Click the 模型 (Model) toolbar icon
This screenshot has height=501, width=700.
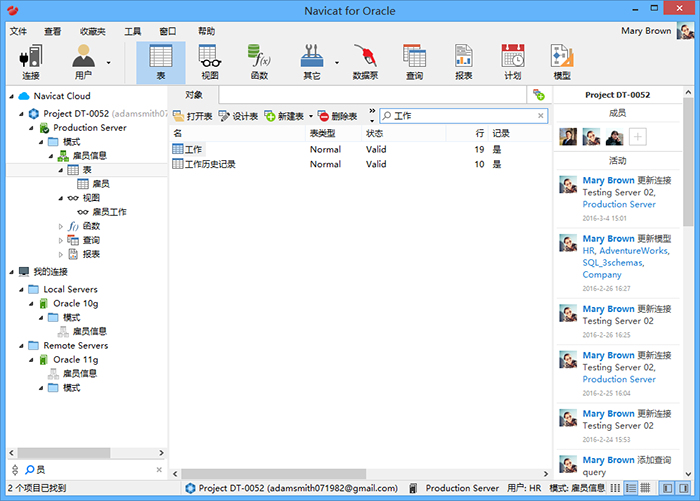coord(562,61)
